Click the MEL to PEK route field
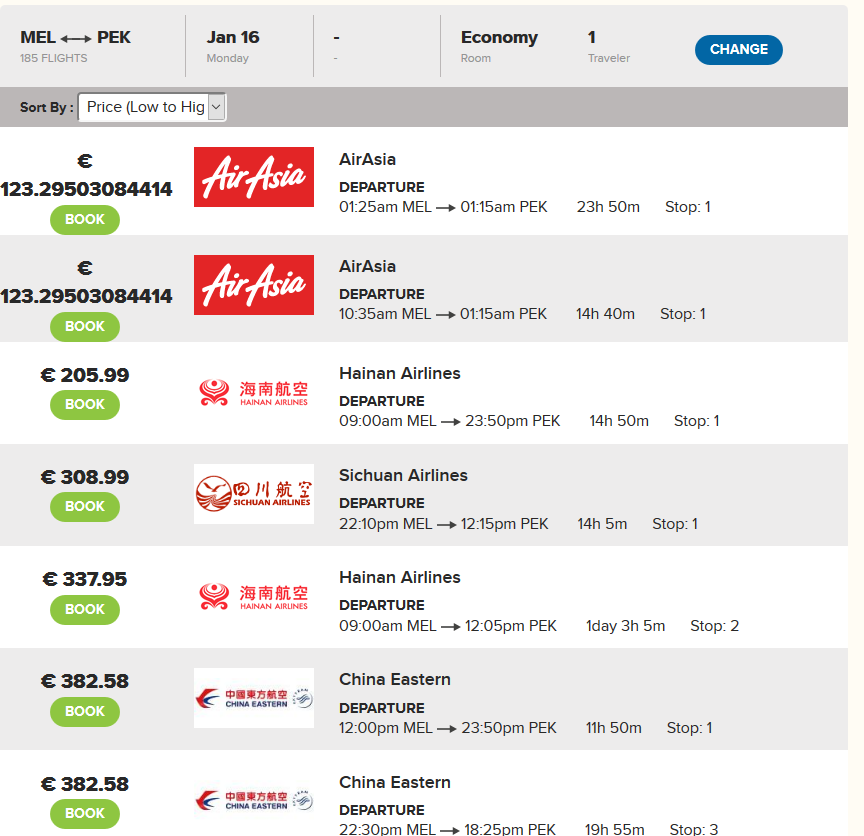 pos(93,46)
